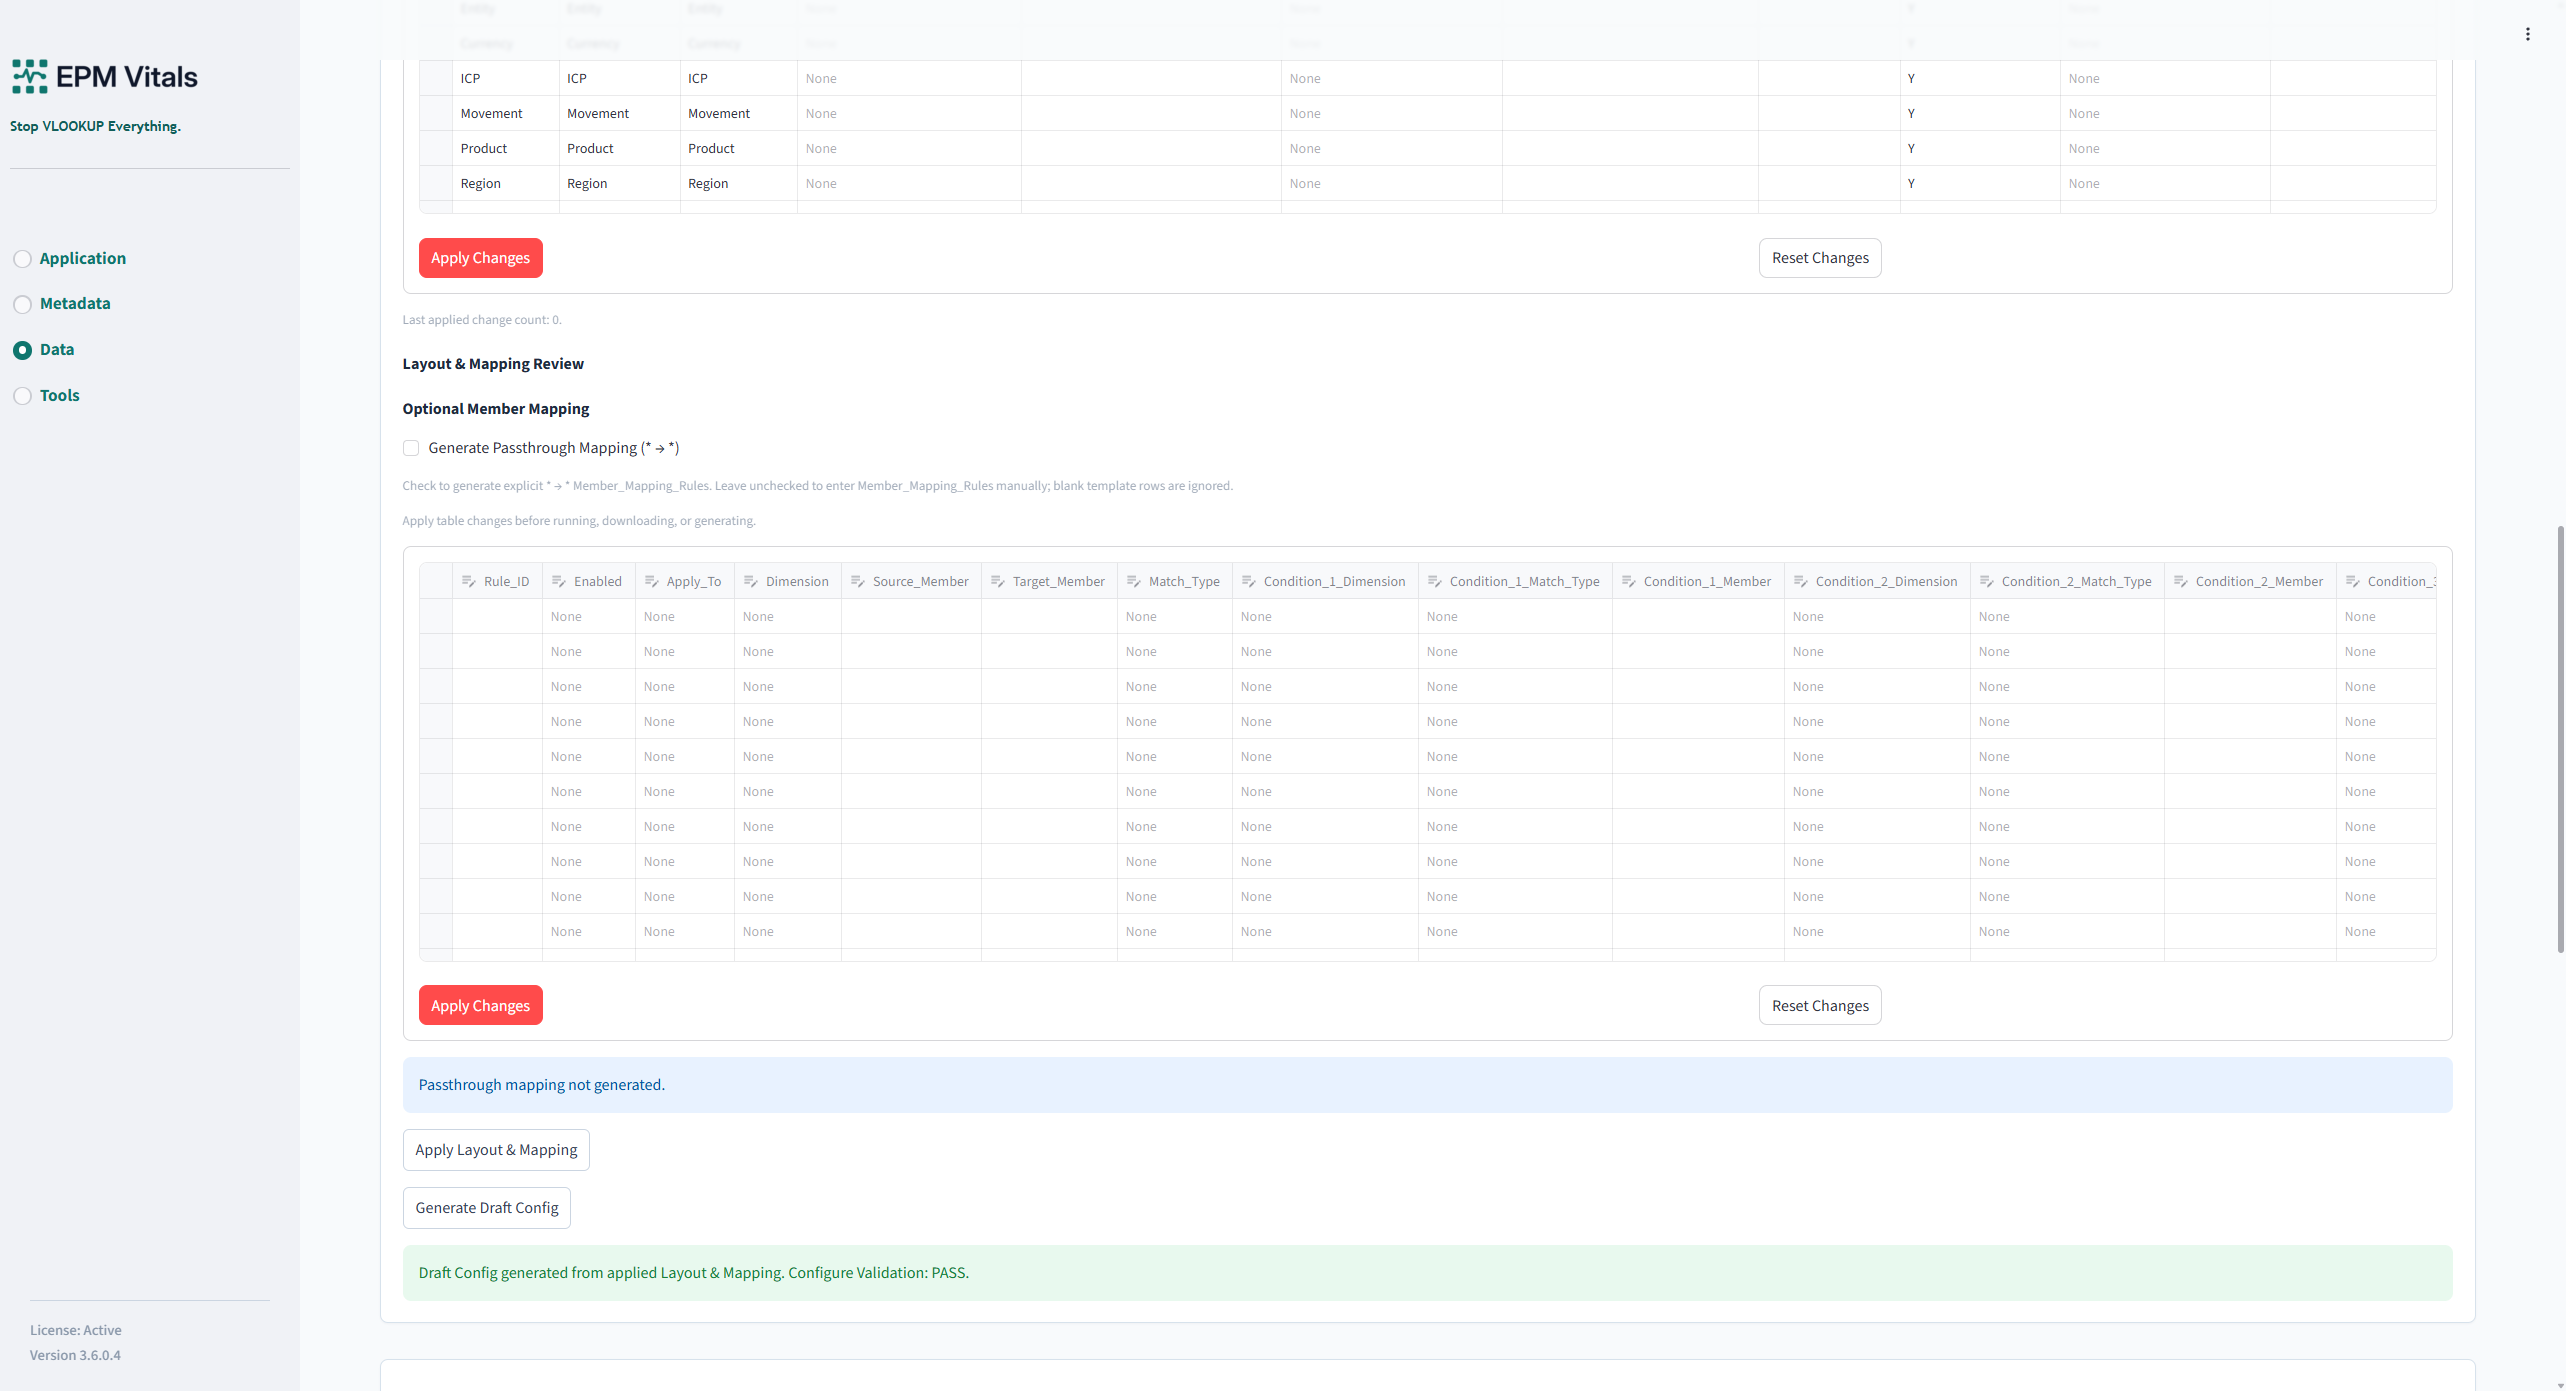Screen dimensions: 2566x1391
Task: Click the Condition_2_Dimension column edit icon
Action: click(x=1800, y=581)
